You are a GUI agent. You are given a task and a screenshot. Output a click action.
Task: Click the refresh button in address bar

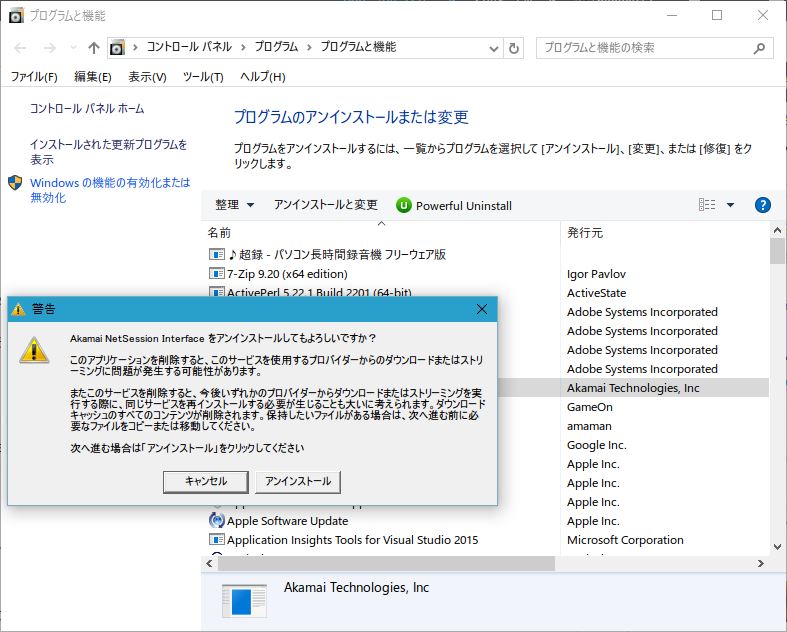pos(513,48)
